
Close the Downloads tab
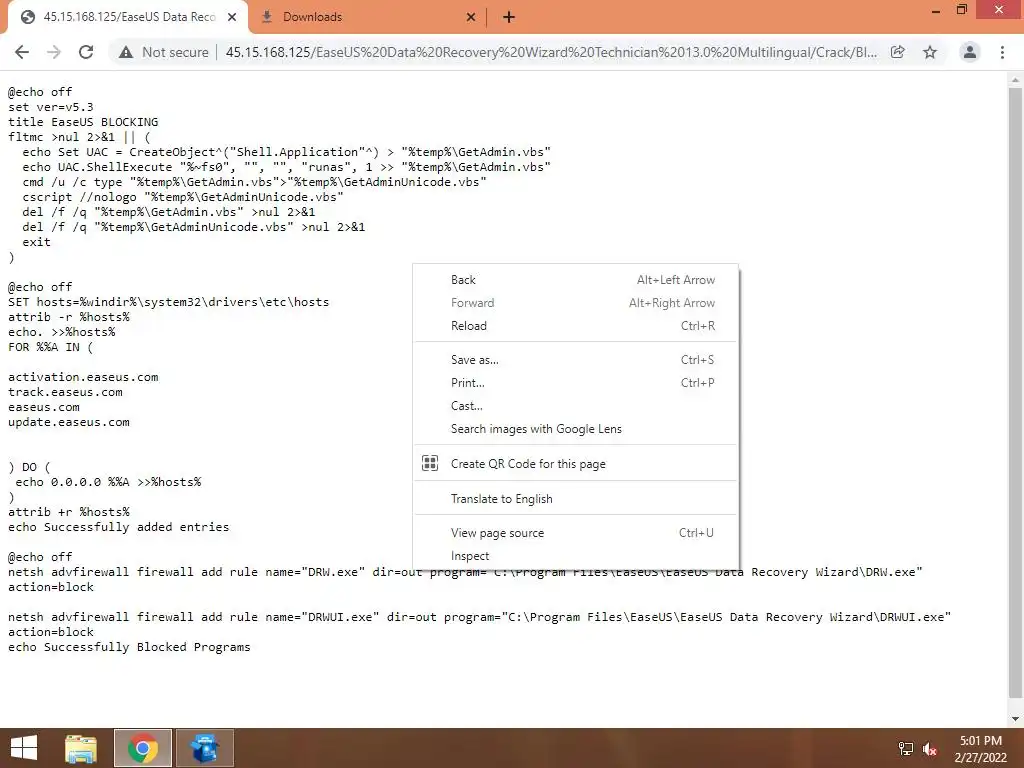coord(471,17)
